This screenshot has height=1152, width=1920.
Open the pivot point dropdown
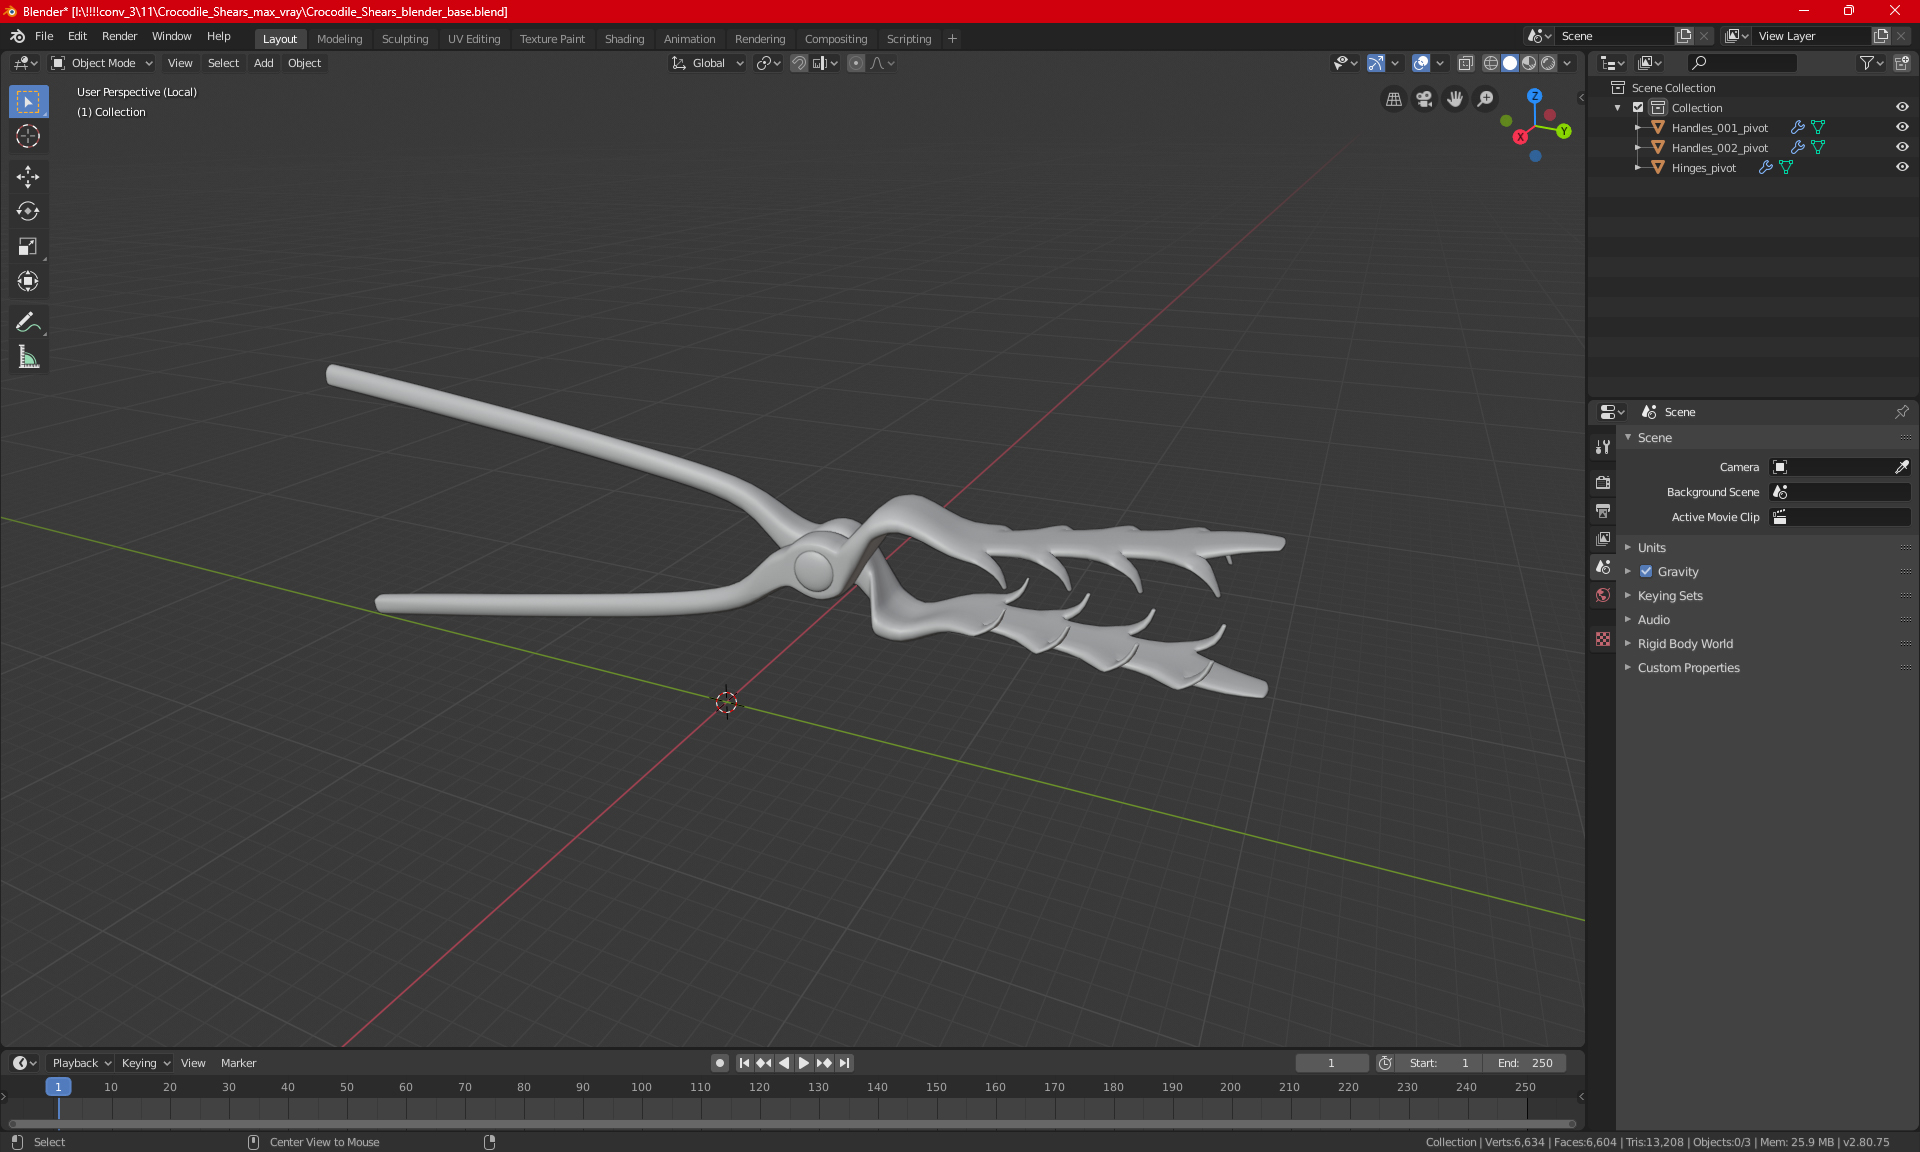pyautogui.click(x=768, y=63)
